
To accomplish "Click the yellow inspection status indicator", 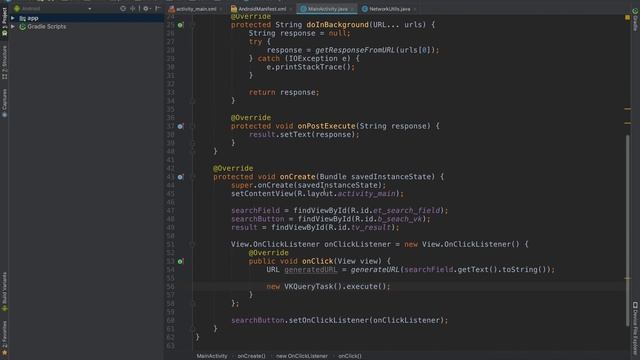I will (627, 18).
